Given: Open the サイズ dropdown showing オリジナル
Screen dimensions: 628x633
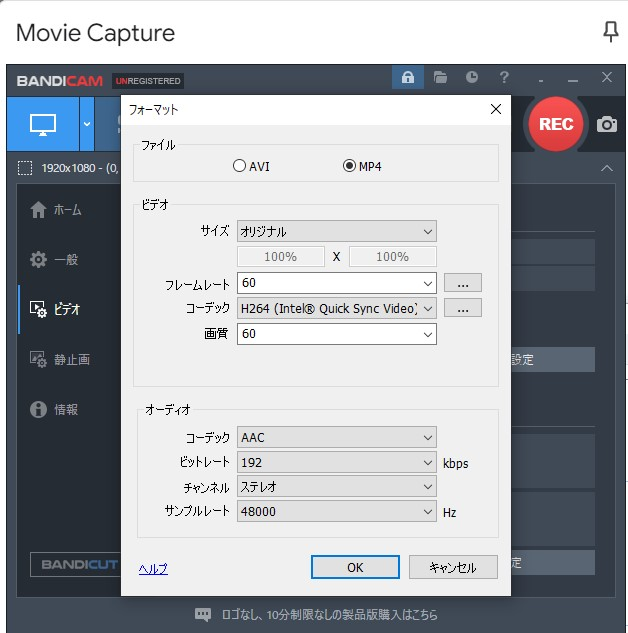Looking at the screenshot, I should coord(337,232).
